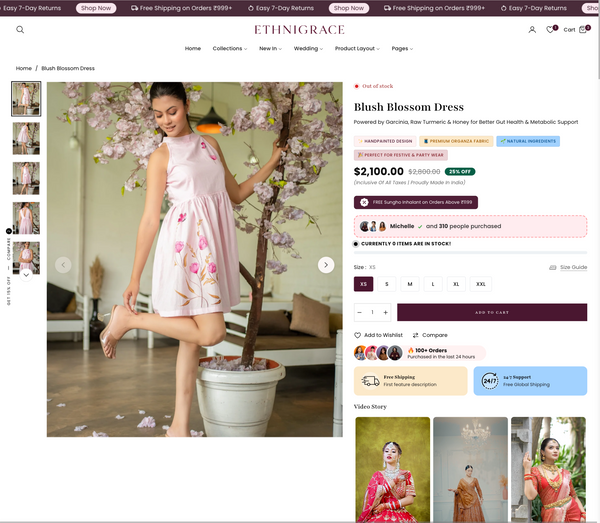Expand the Product Layout dropdown menu

(357, 48)
